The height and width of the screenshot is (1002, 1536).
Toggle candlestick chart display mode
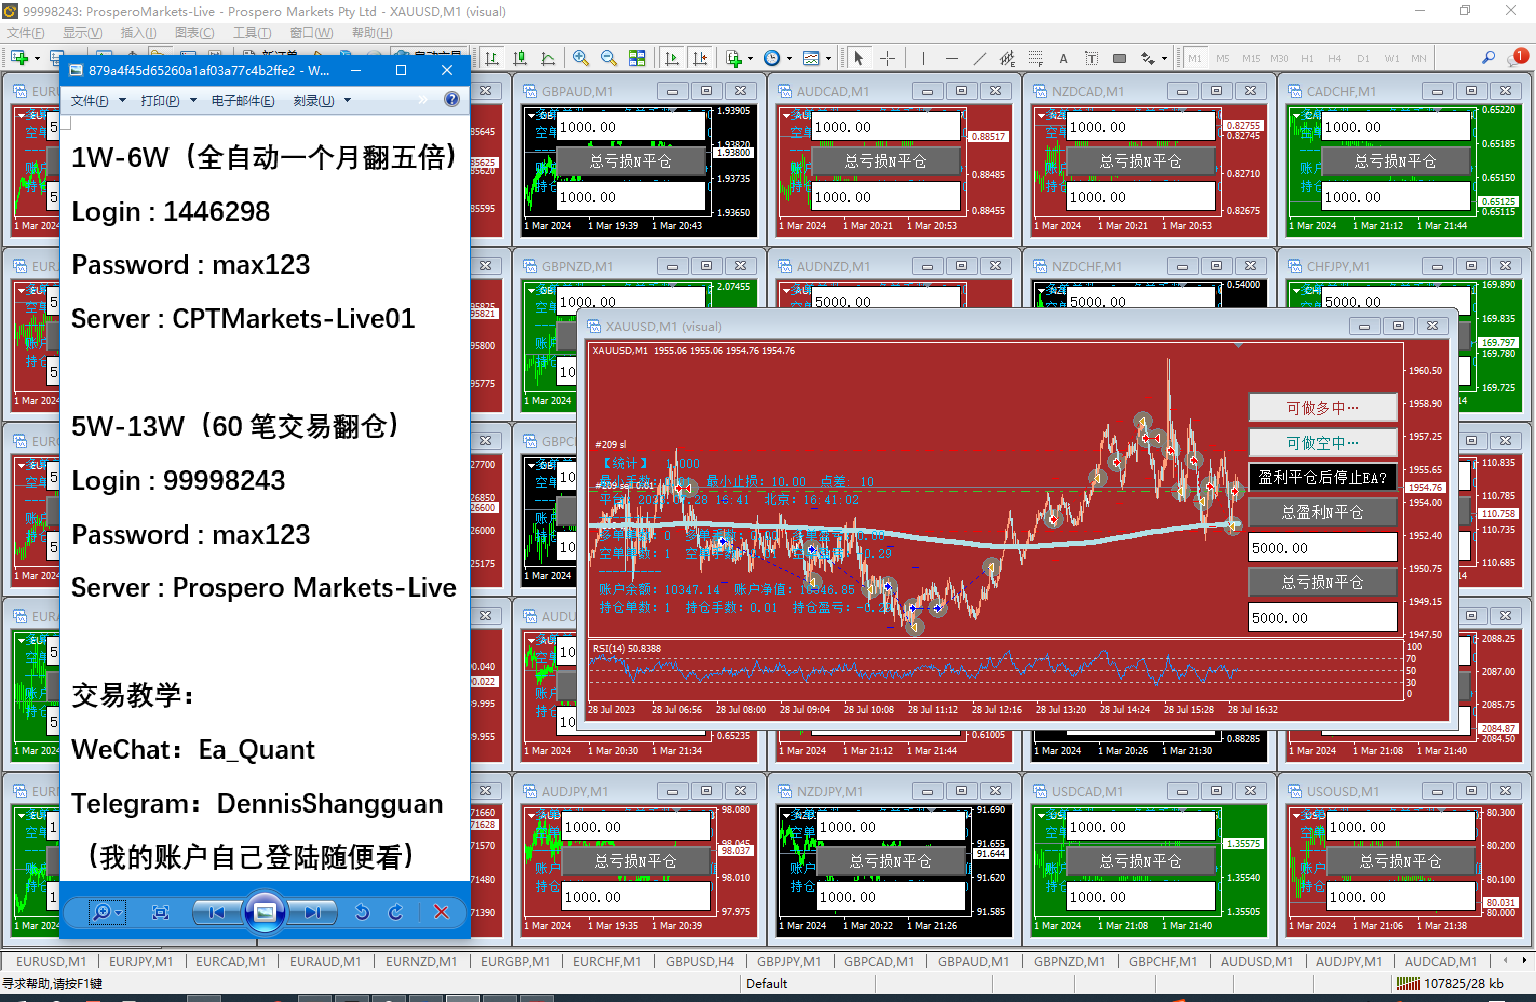(x=520, y=58)
